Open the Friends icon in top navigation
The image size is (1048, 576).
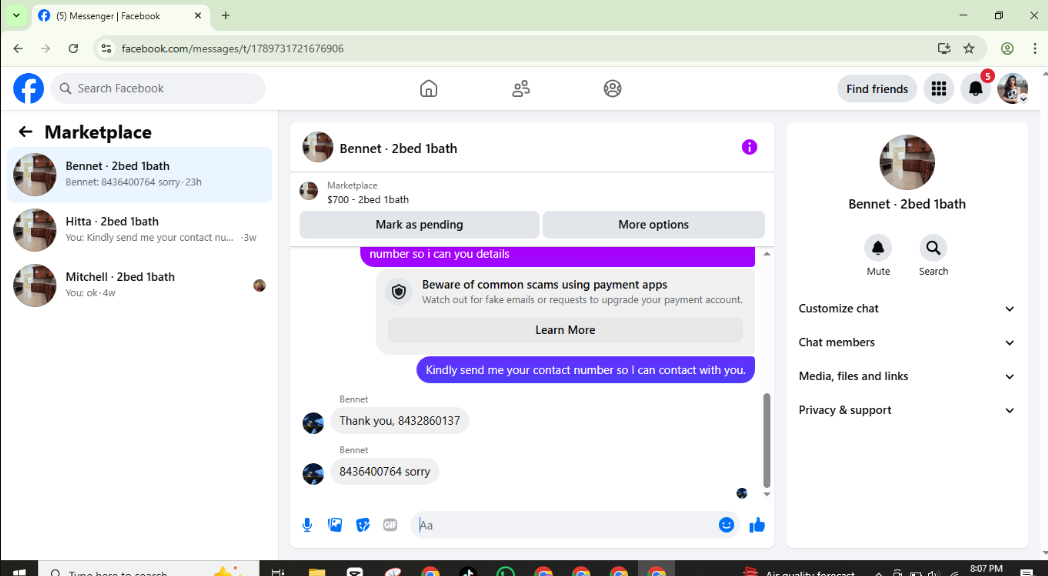521,88
